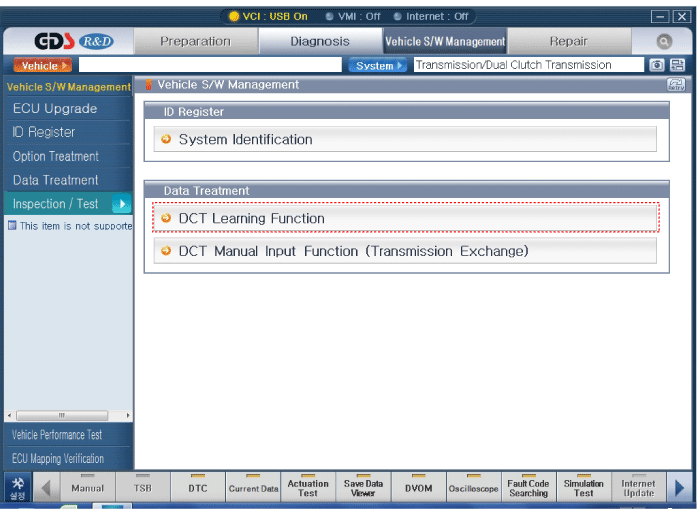This screenshot has height=514, width=700.
Task: Open ECU Upgrade in sidebar
Action: coord(55,109)
